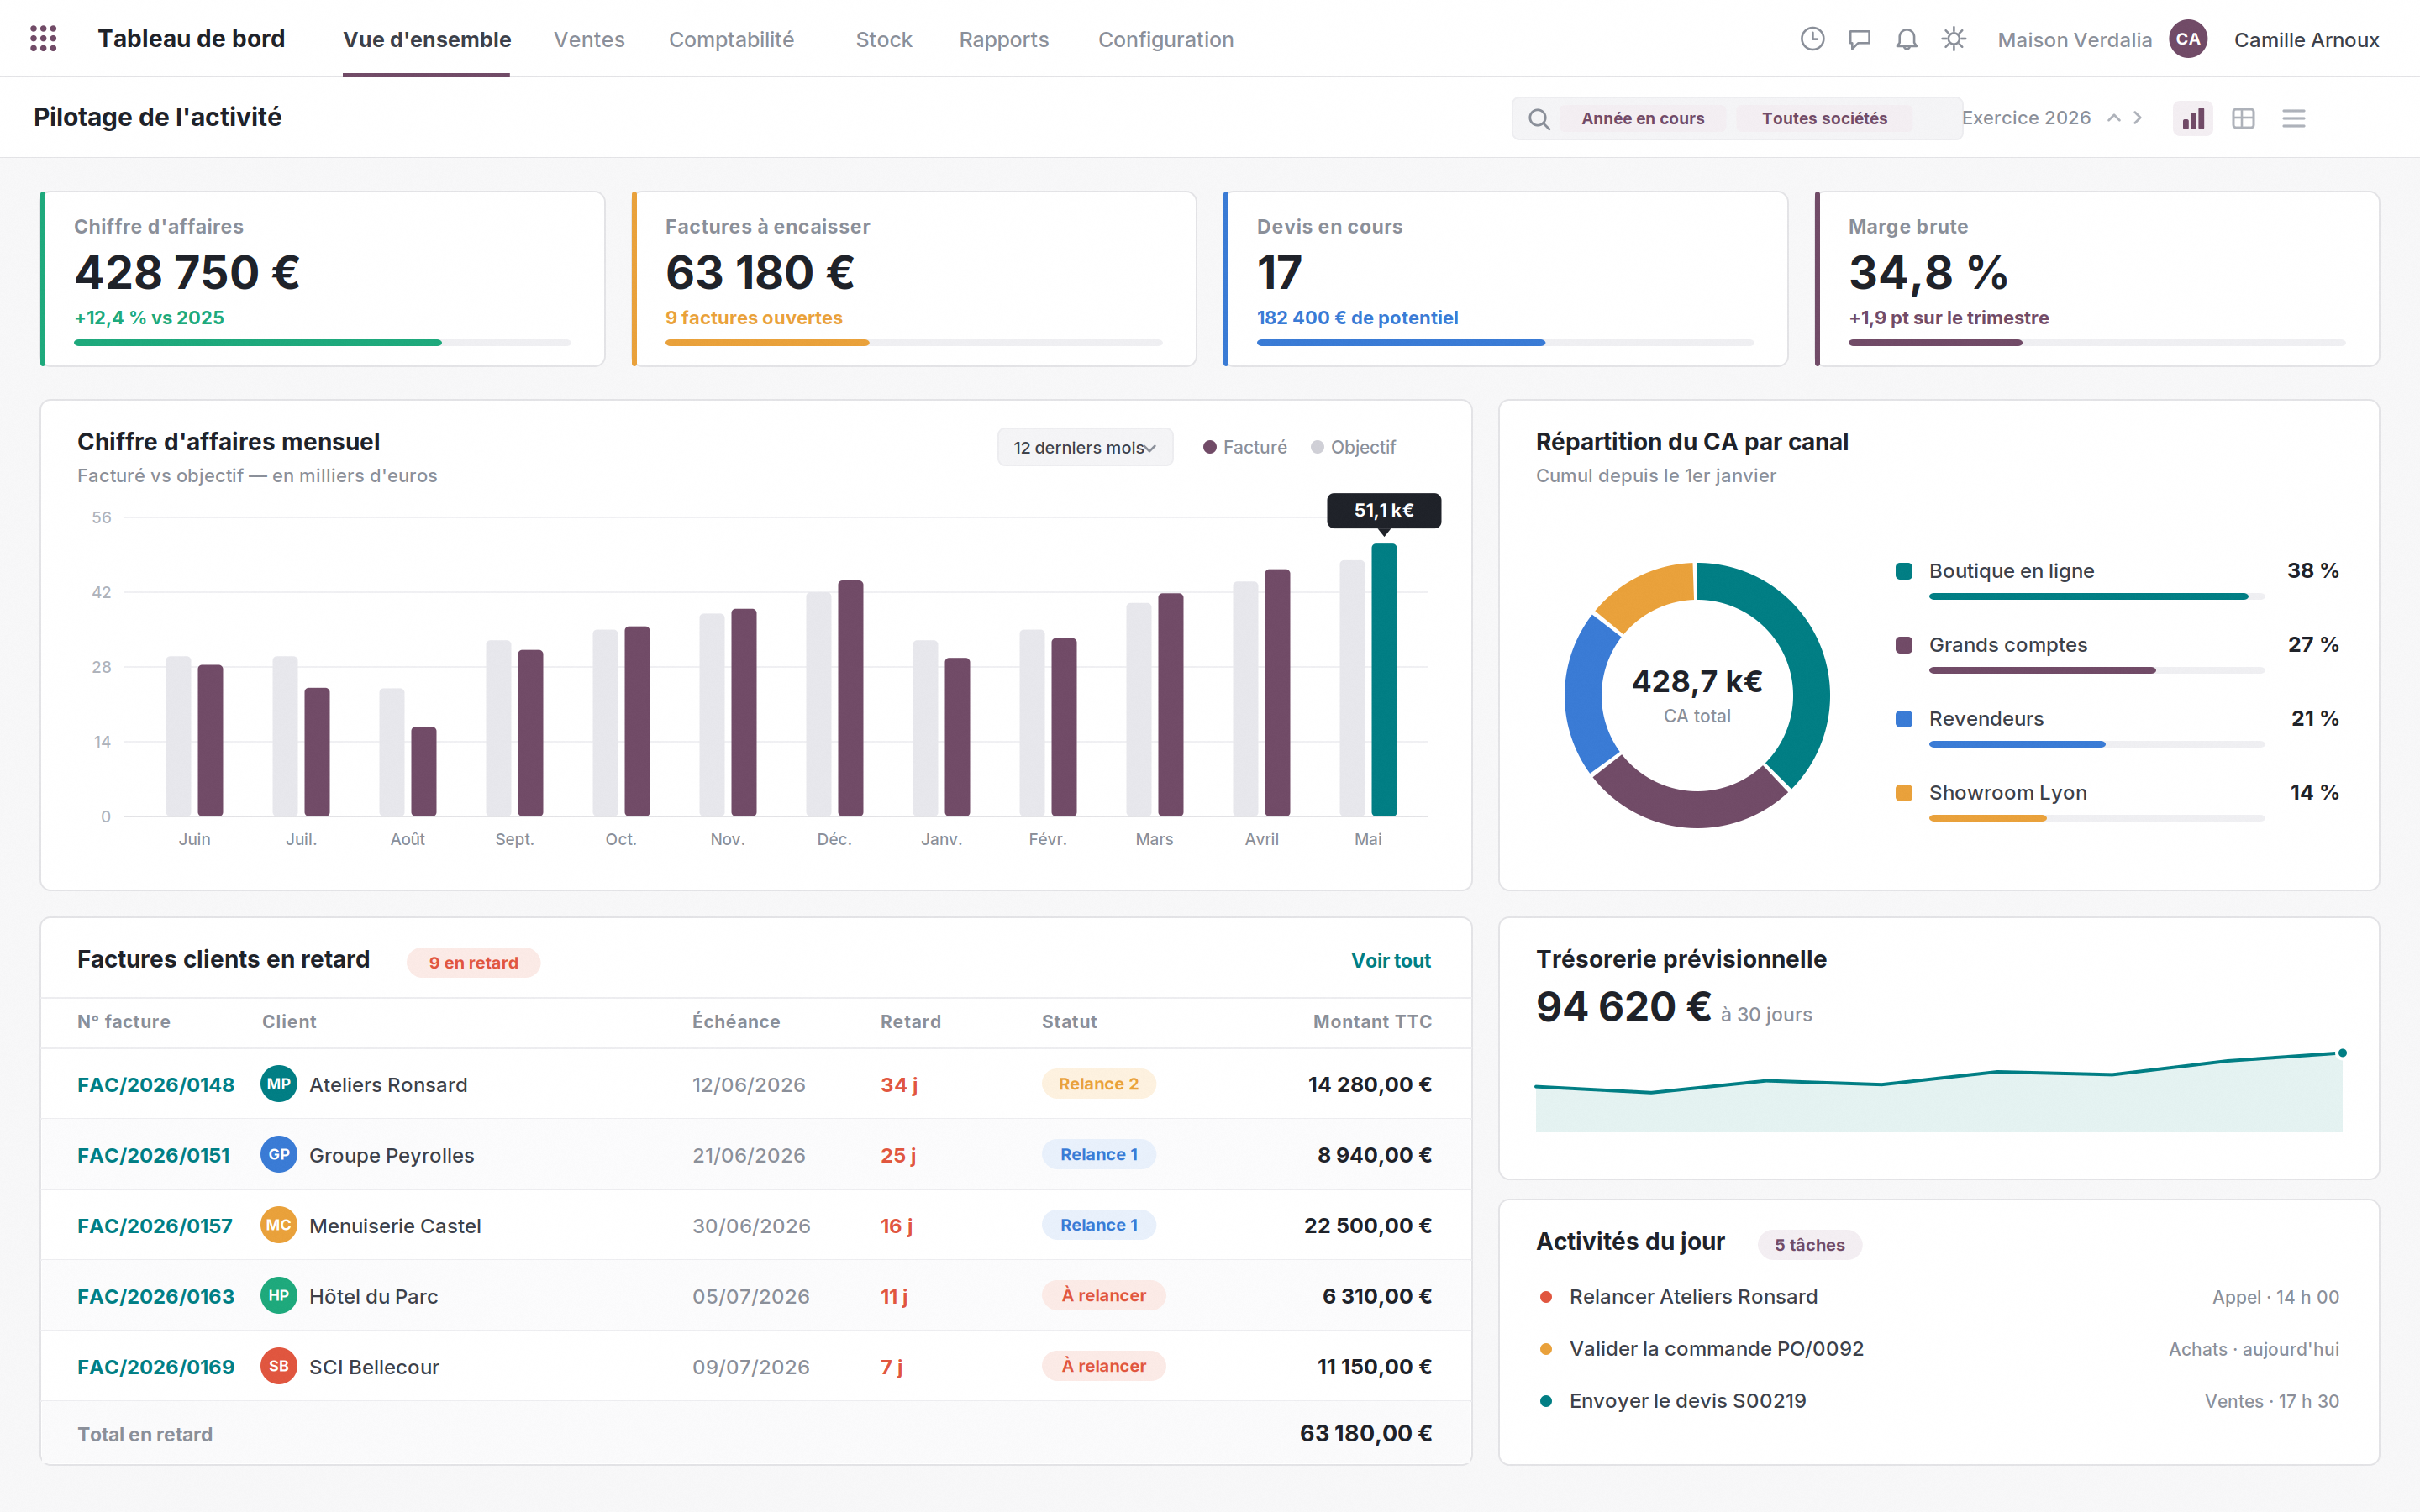Open invoice FAC/2026/0169
This screenshot has height=1512, width=2420.
pyautogui.click(x=156, y=1367)
